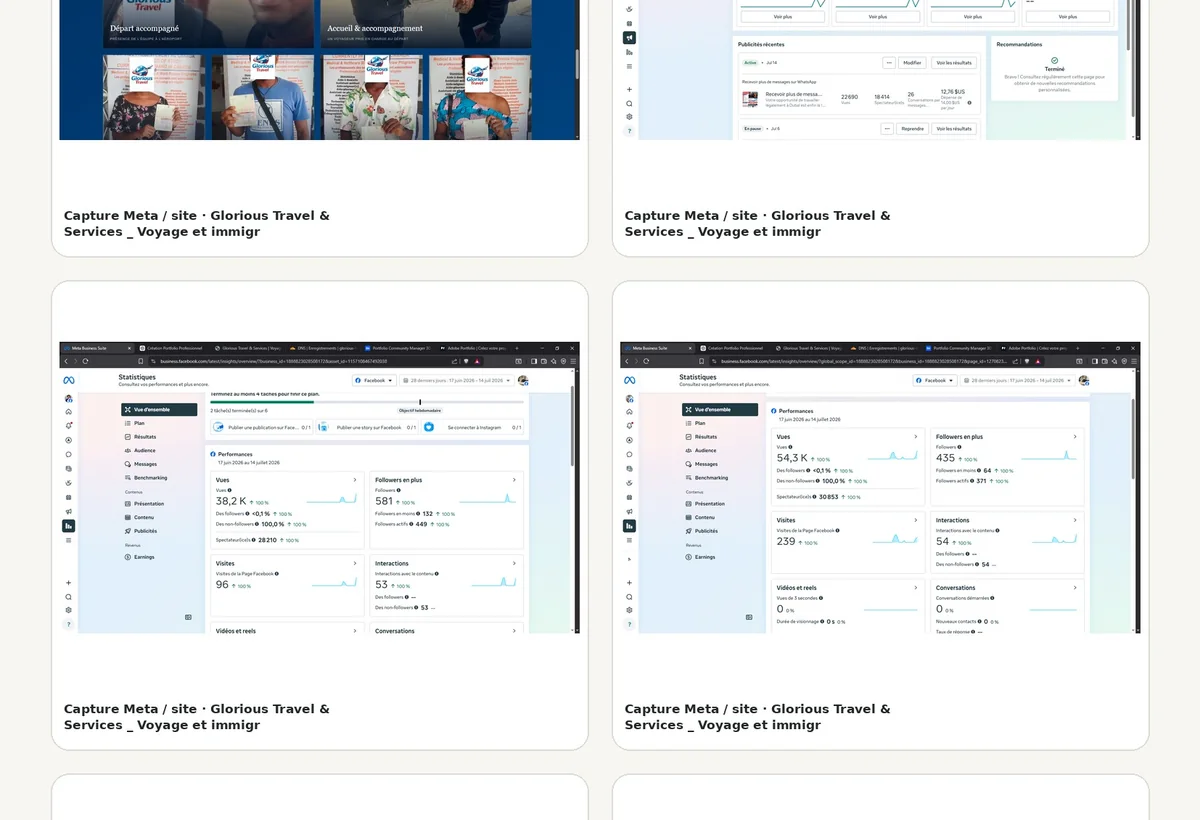1200x820 pixels.
Task: In the 54,3 K screenshot, expand the Conversations card chevron
Action: click(x=1075, y=588)
